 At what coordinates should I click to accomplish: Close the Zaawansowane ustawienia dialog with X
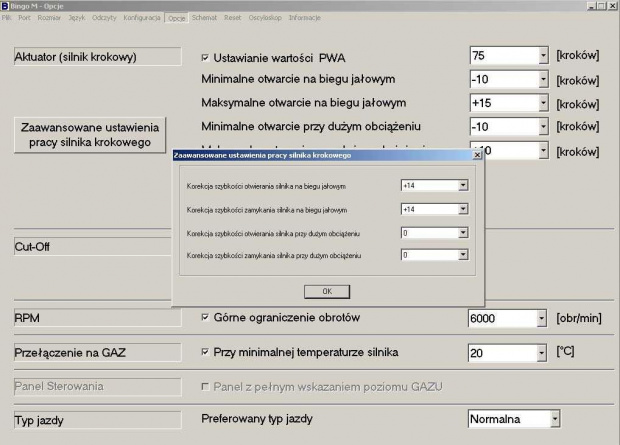[476, 155]
